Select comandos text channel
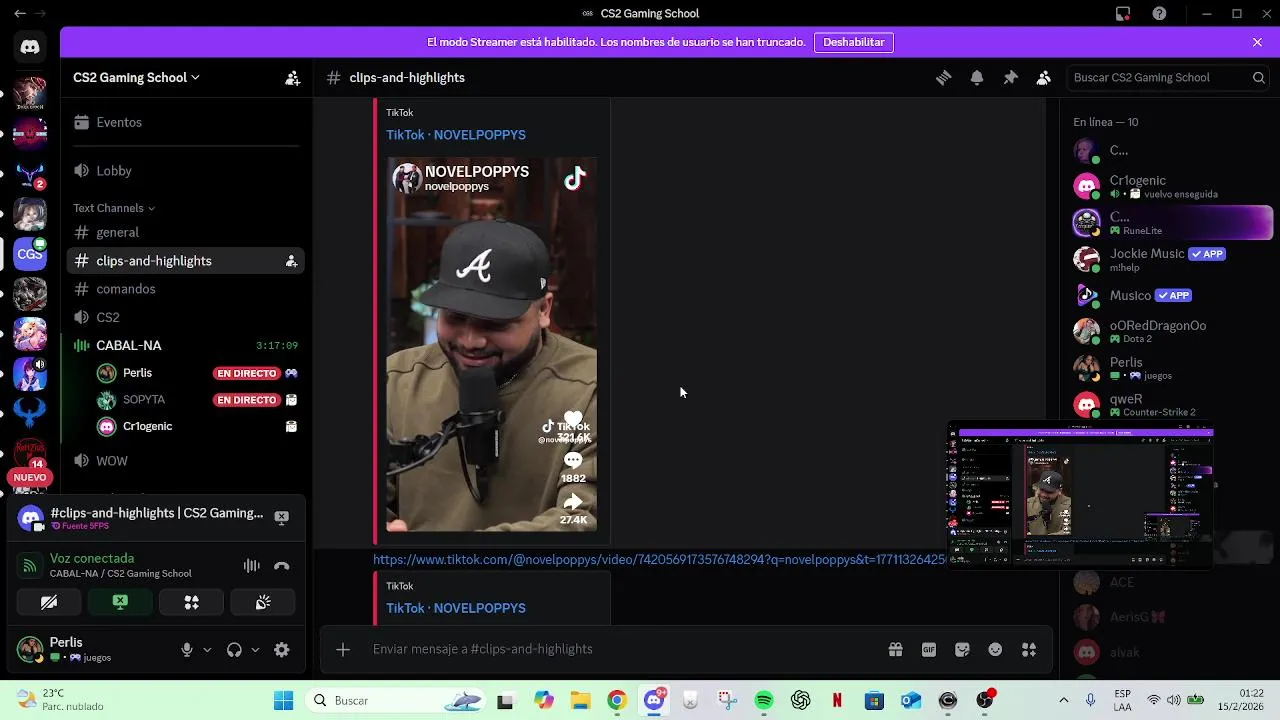 point(185,289)
